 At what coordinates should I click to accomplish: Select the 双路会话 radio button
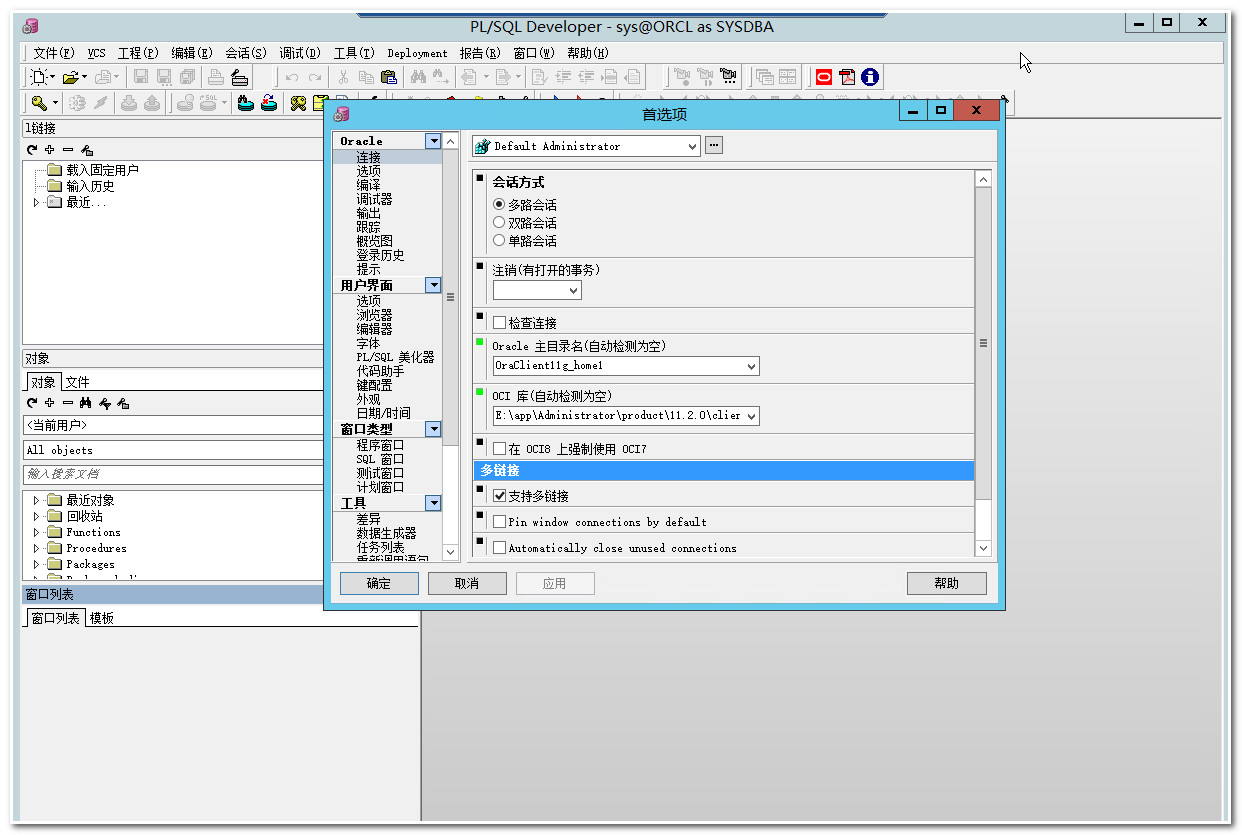pos(499,223)
